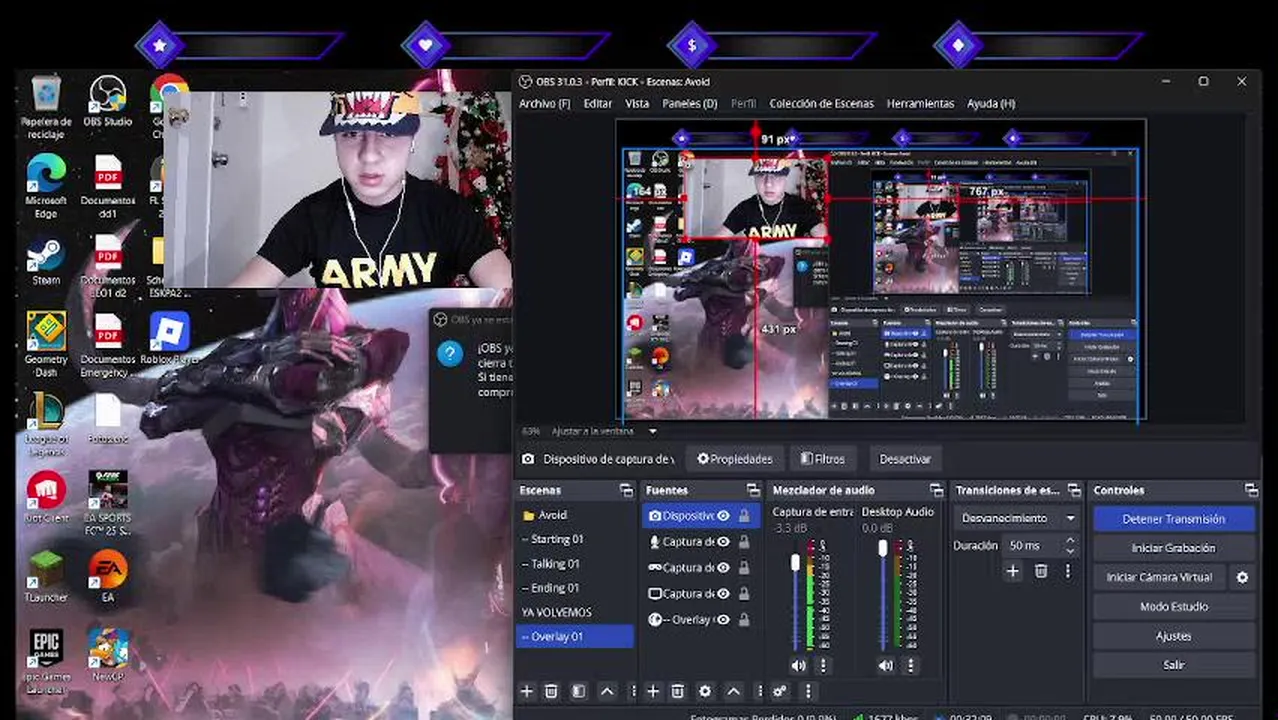Open preview scaling Ajustar a la ventana dropdown

[604, 431]
